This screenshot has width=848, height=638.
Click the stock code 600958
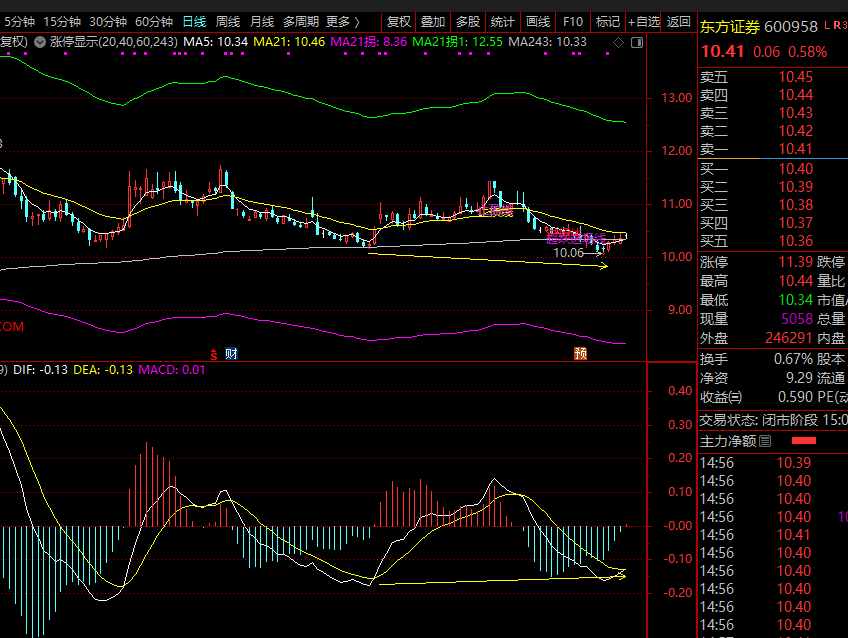click(x=791, y=26)
